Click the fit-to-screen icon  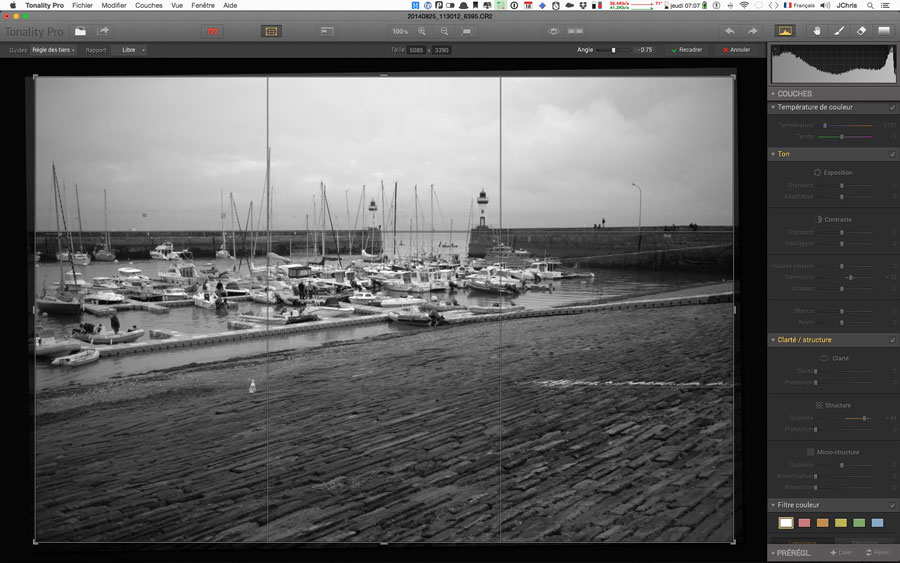click(467, 32)
